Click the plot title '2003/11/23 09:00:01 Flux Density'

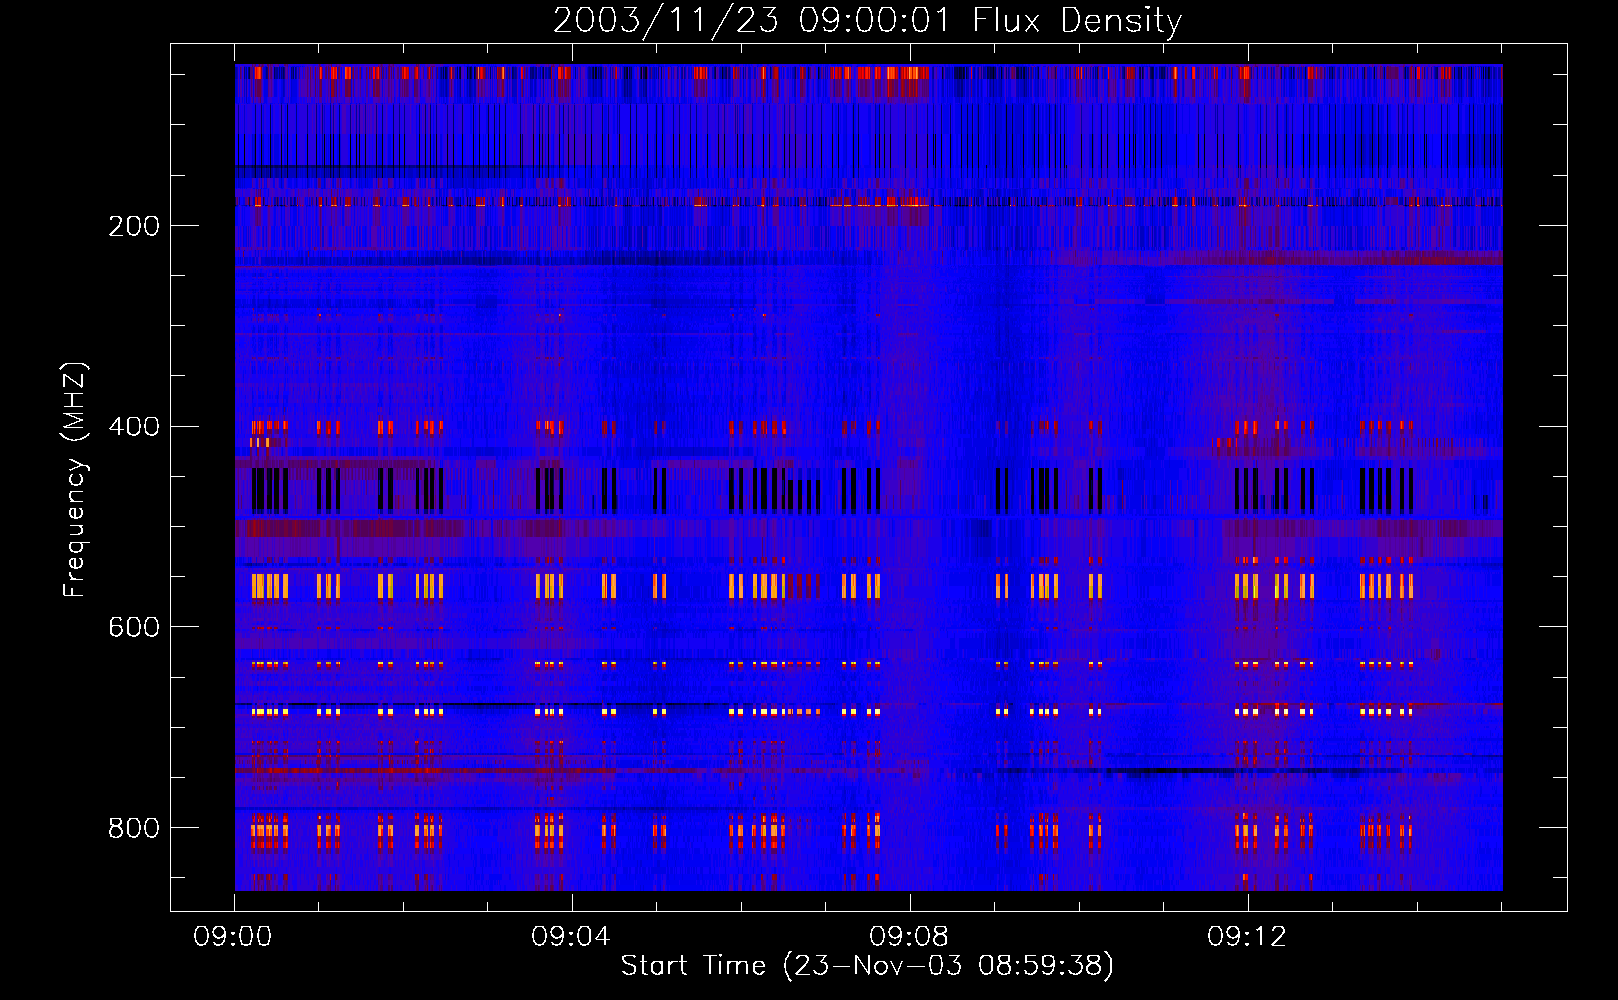(x=867, y=20)
